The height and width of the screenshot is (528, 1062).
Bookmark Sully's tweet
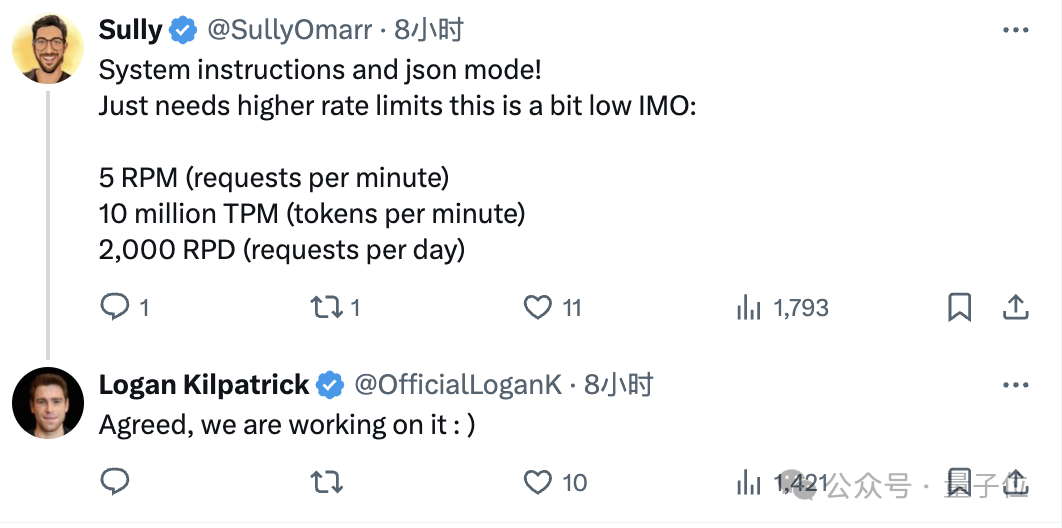tap(959, 308)
